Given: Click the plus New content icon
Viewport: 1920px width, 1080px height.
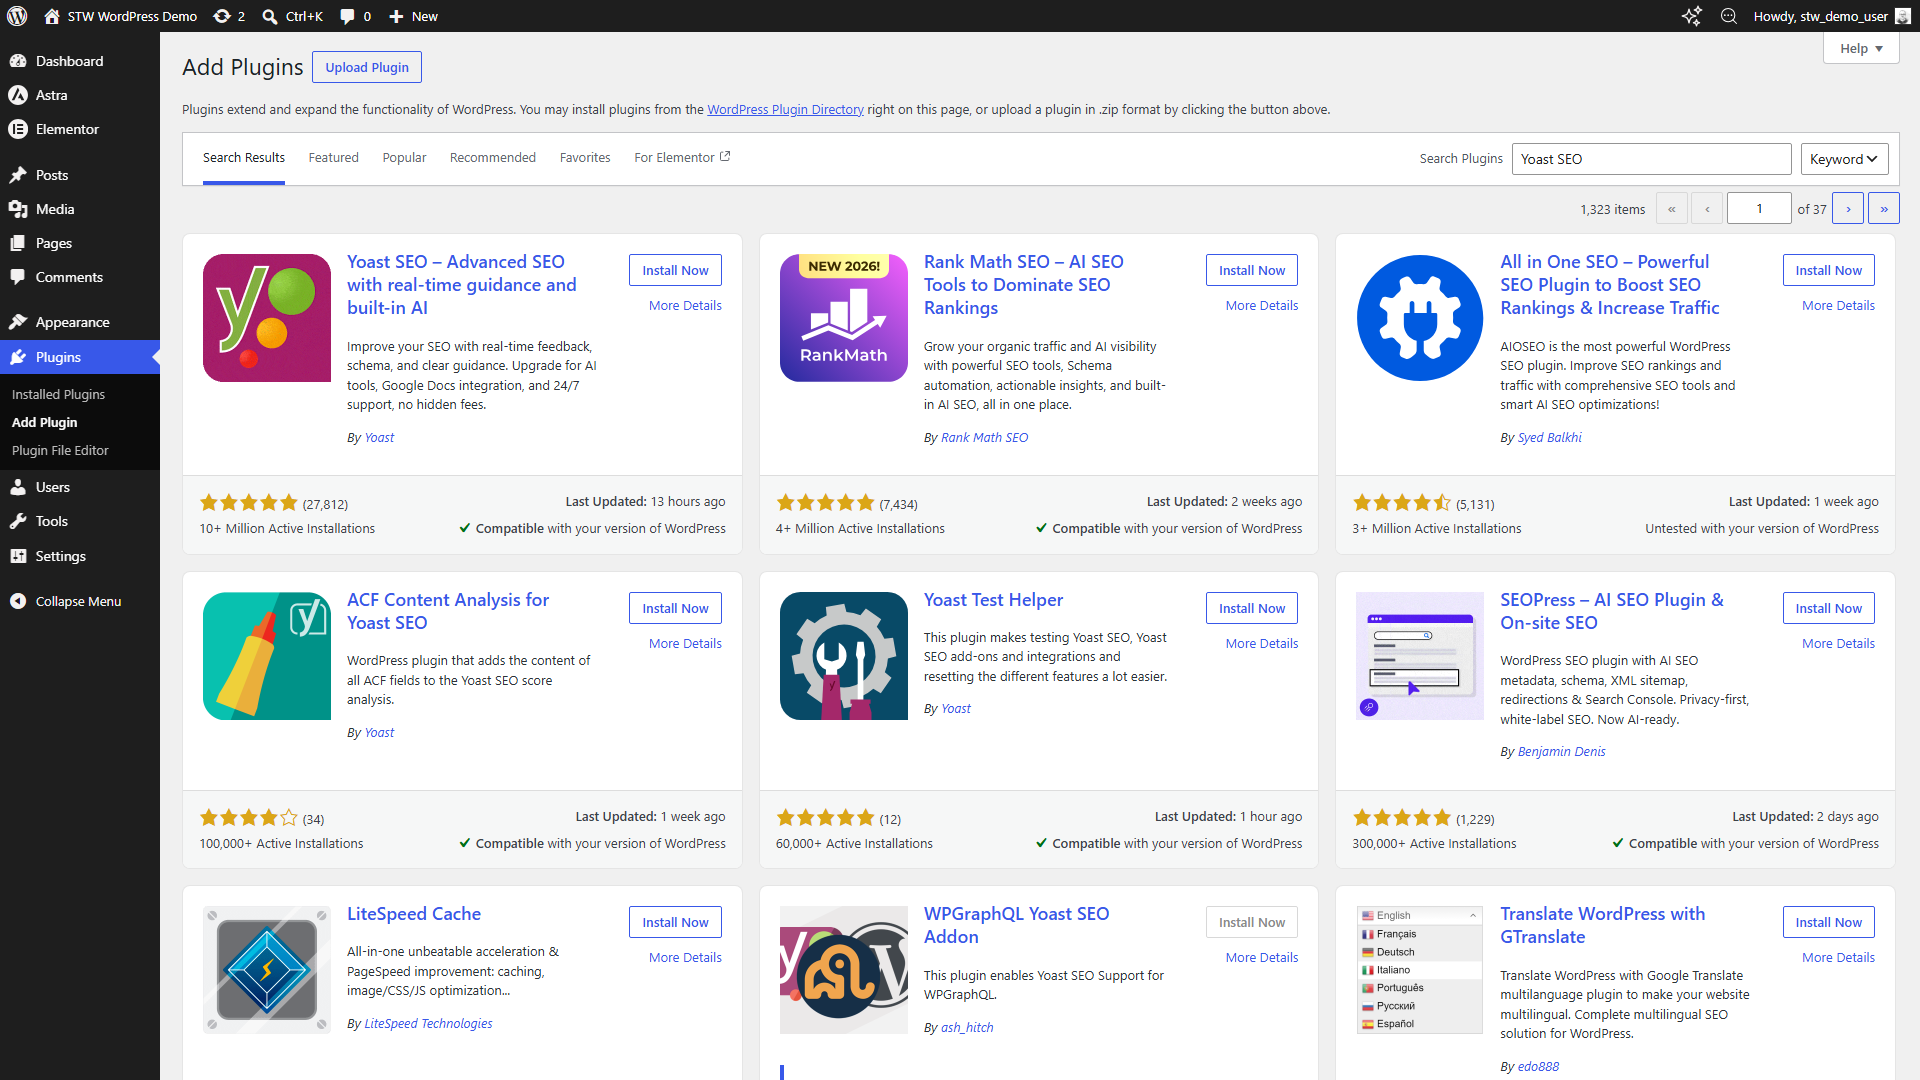Looking at the screenshot, I should (396, 16).
